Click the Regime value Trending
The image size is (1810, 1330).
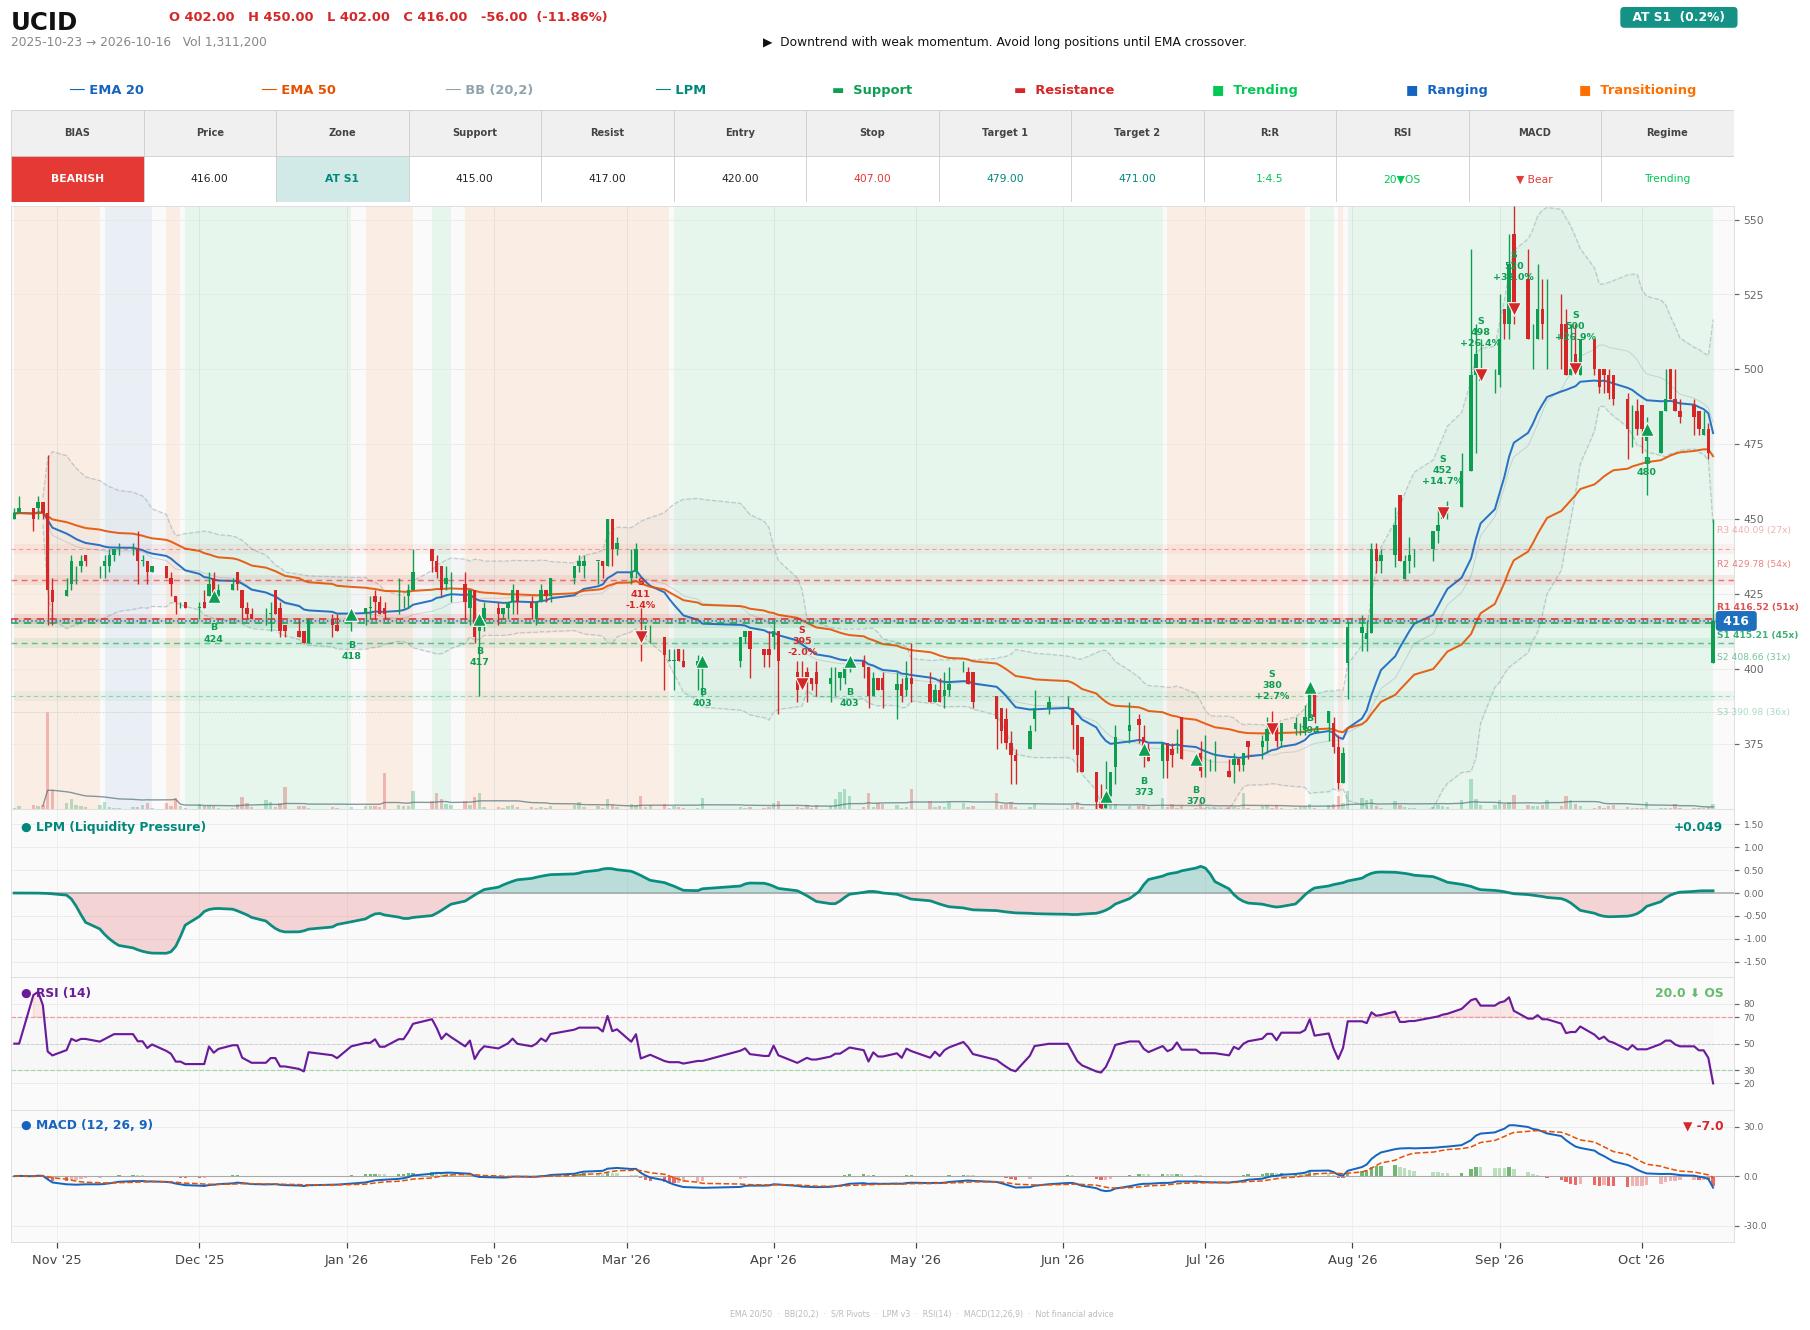1667,179
